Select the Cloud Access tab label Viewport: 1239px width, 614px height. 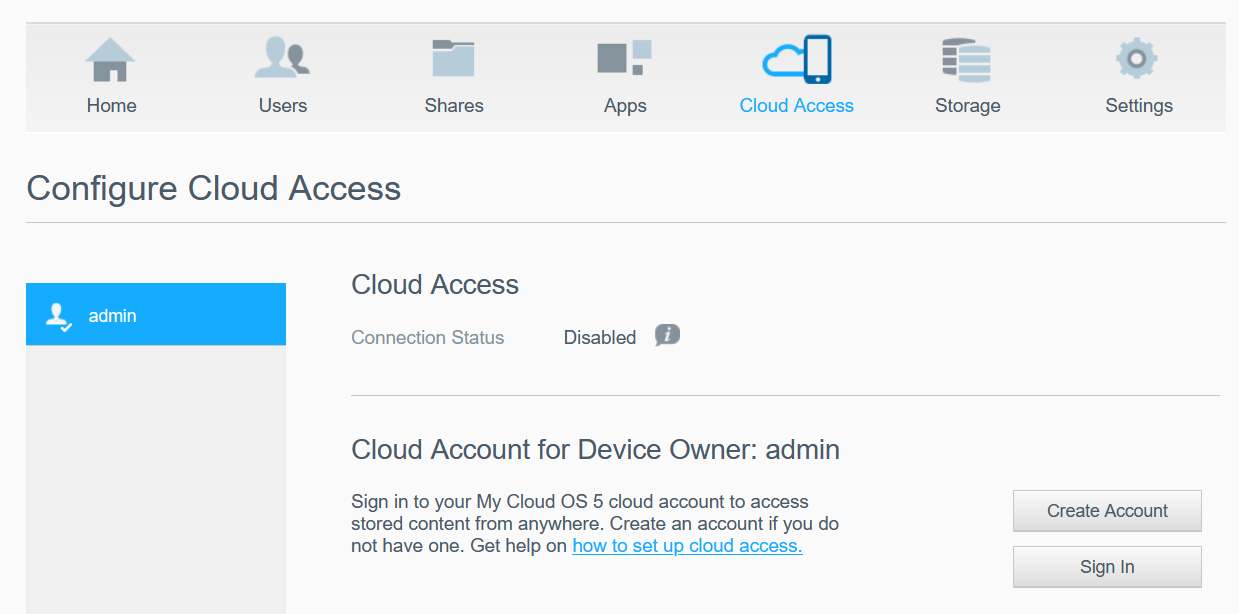[797, 106]
